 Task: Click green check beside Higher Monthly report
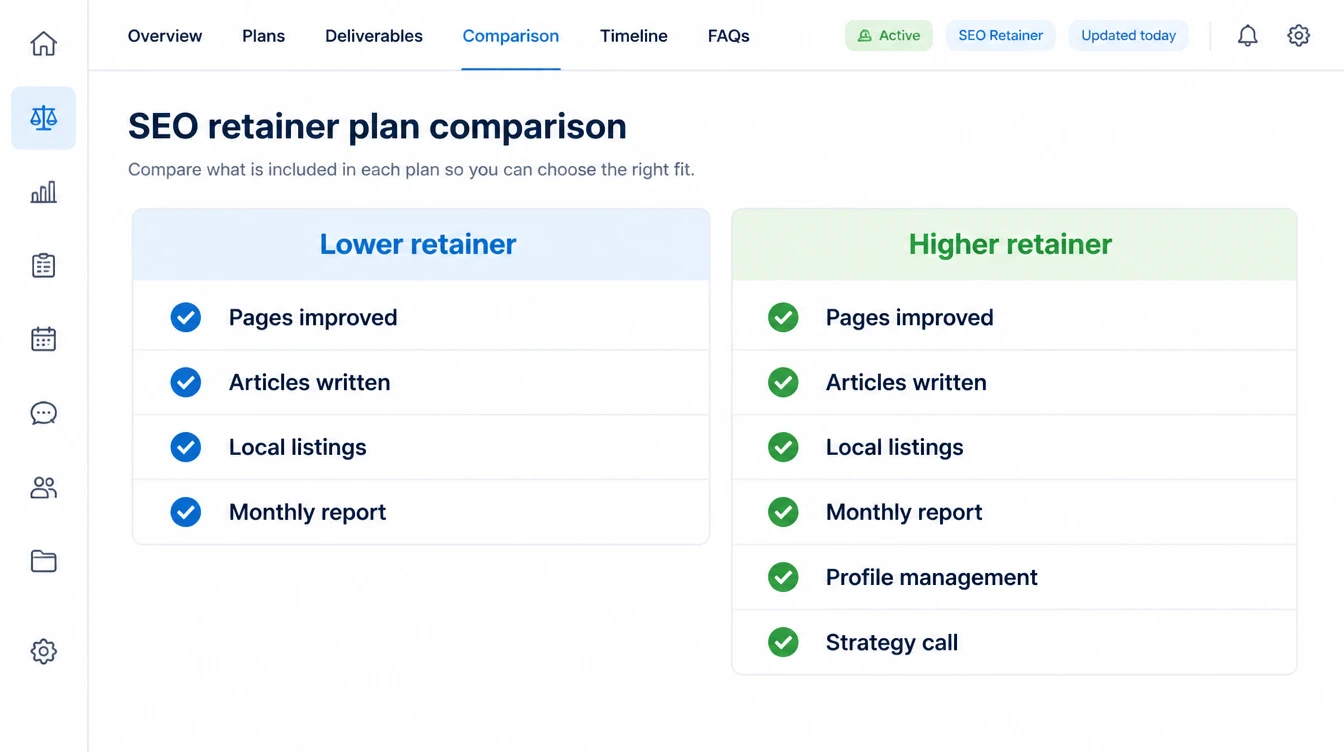[x=783, y=512]
